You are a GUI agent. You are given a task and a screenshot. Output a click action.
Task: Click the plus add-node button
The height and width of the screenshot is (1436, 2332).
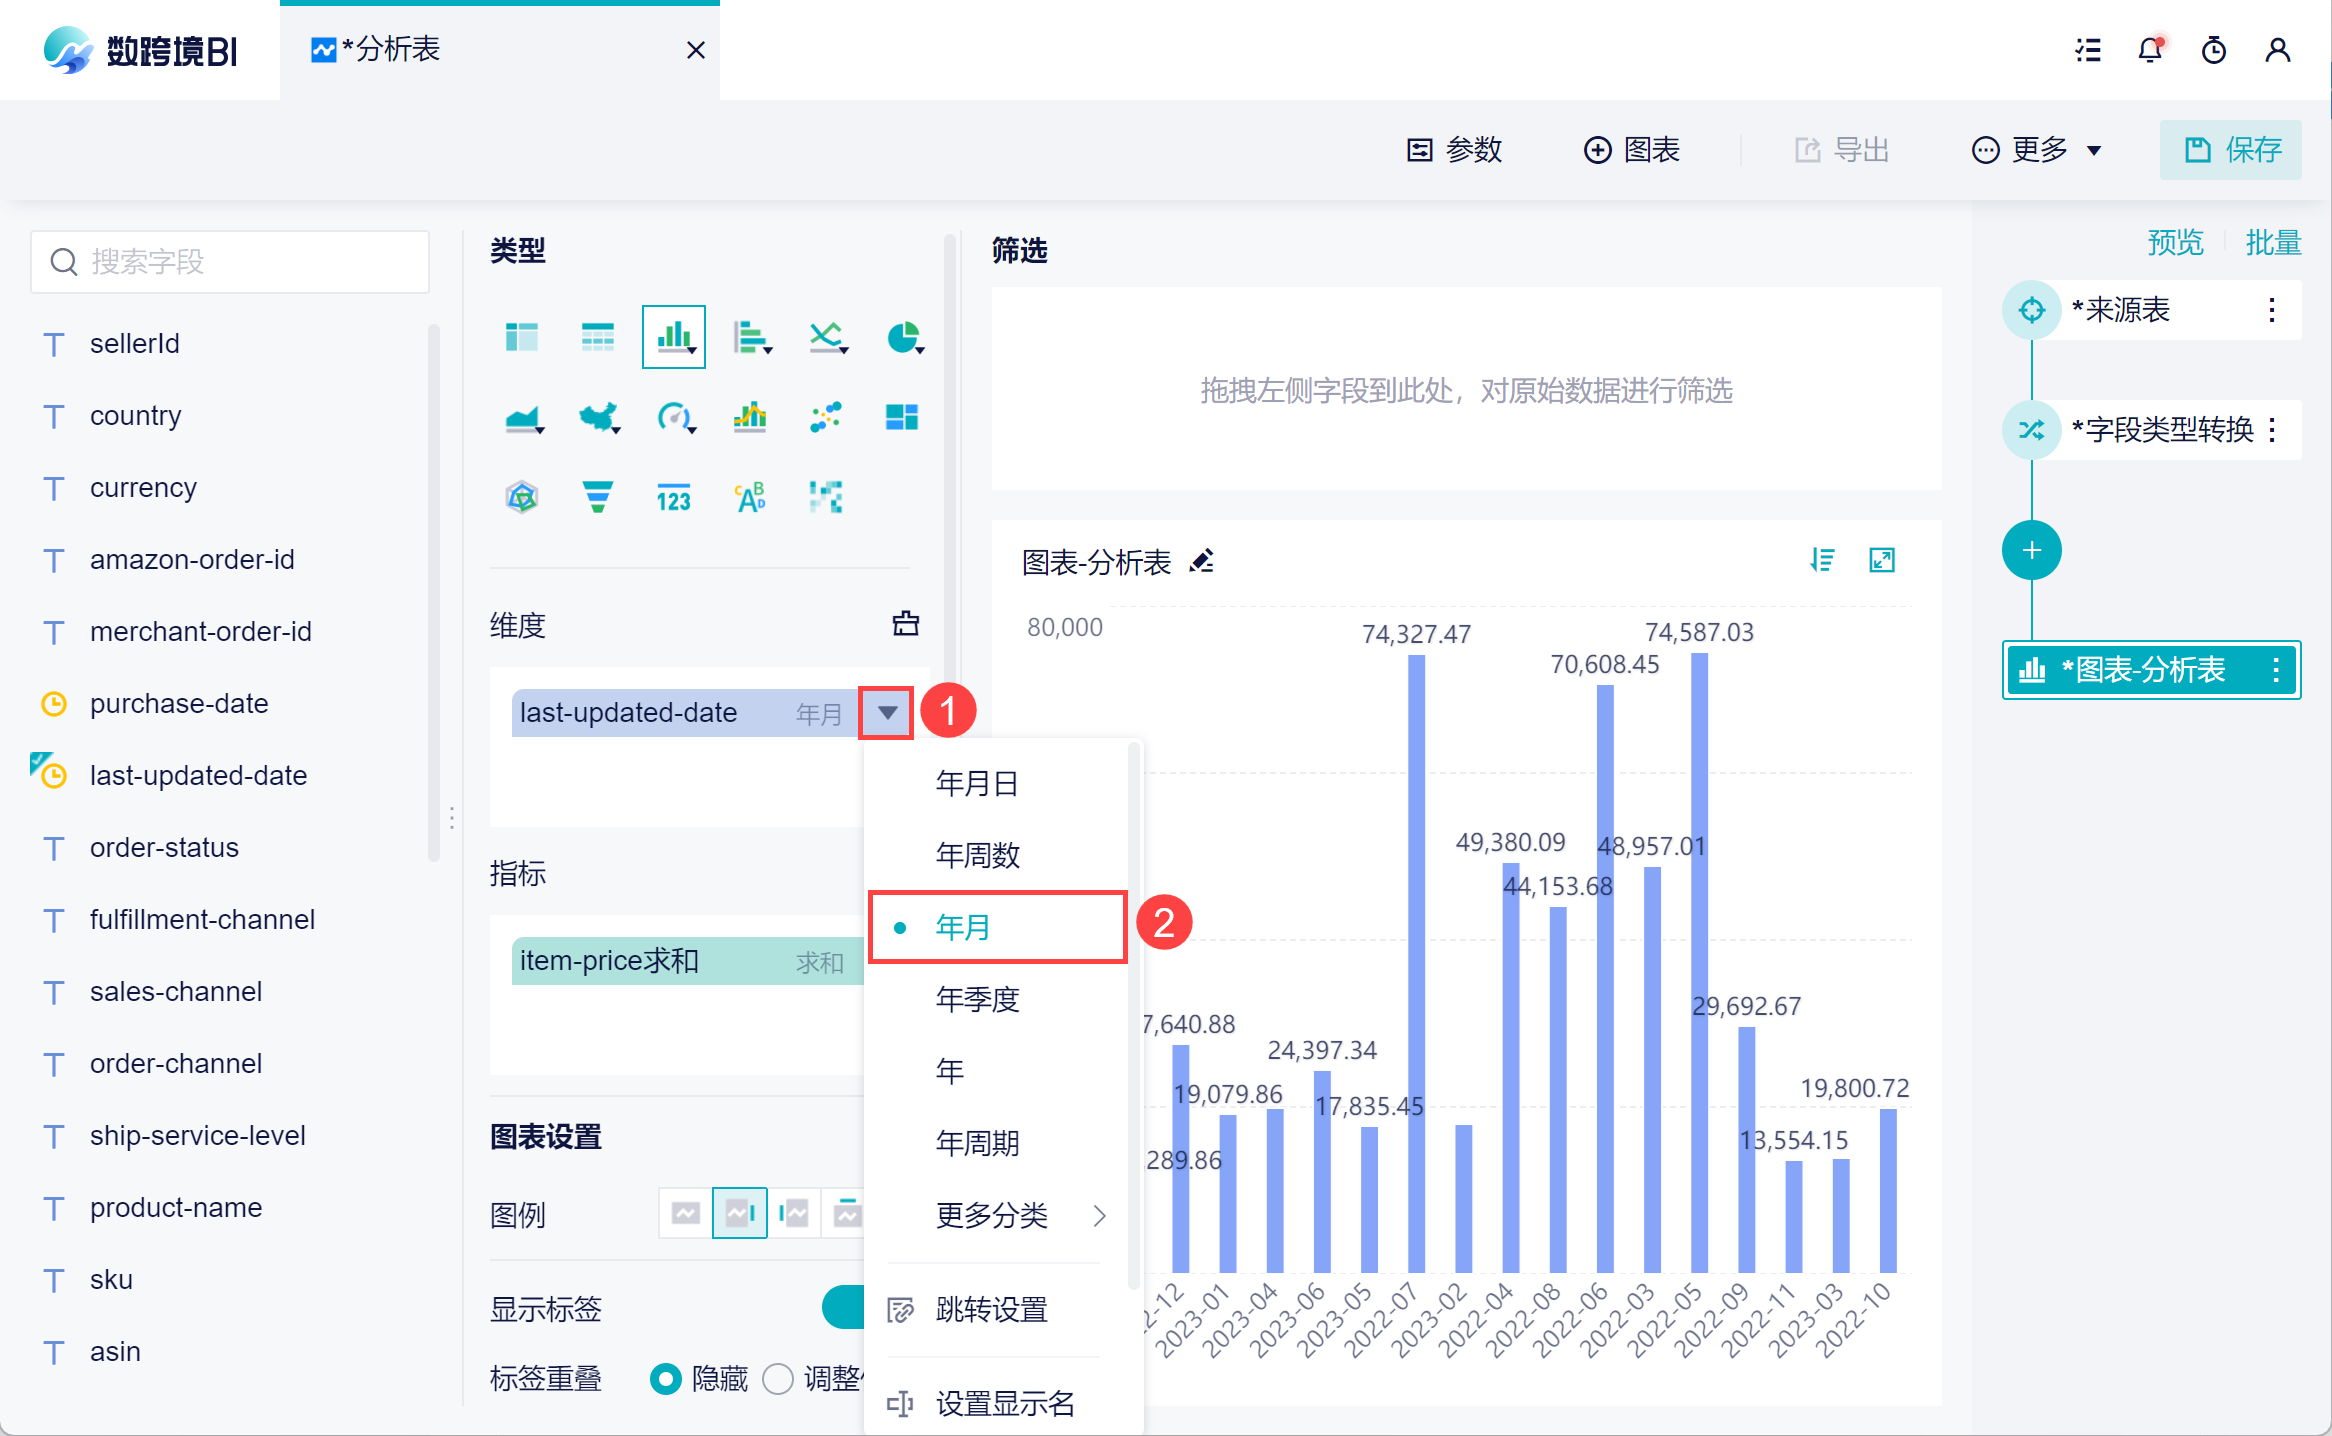pyautogui.click(x=2031, y=550)
